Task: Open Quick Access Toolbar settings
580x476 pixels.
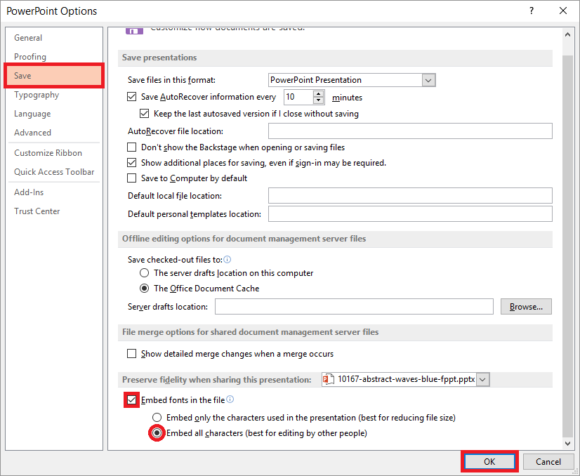Action: tap(54, 172)
